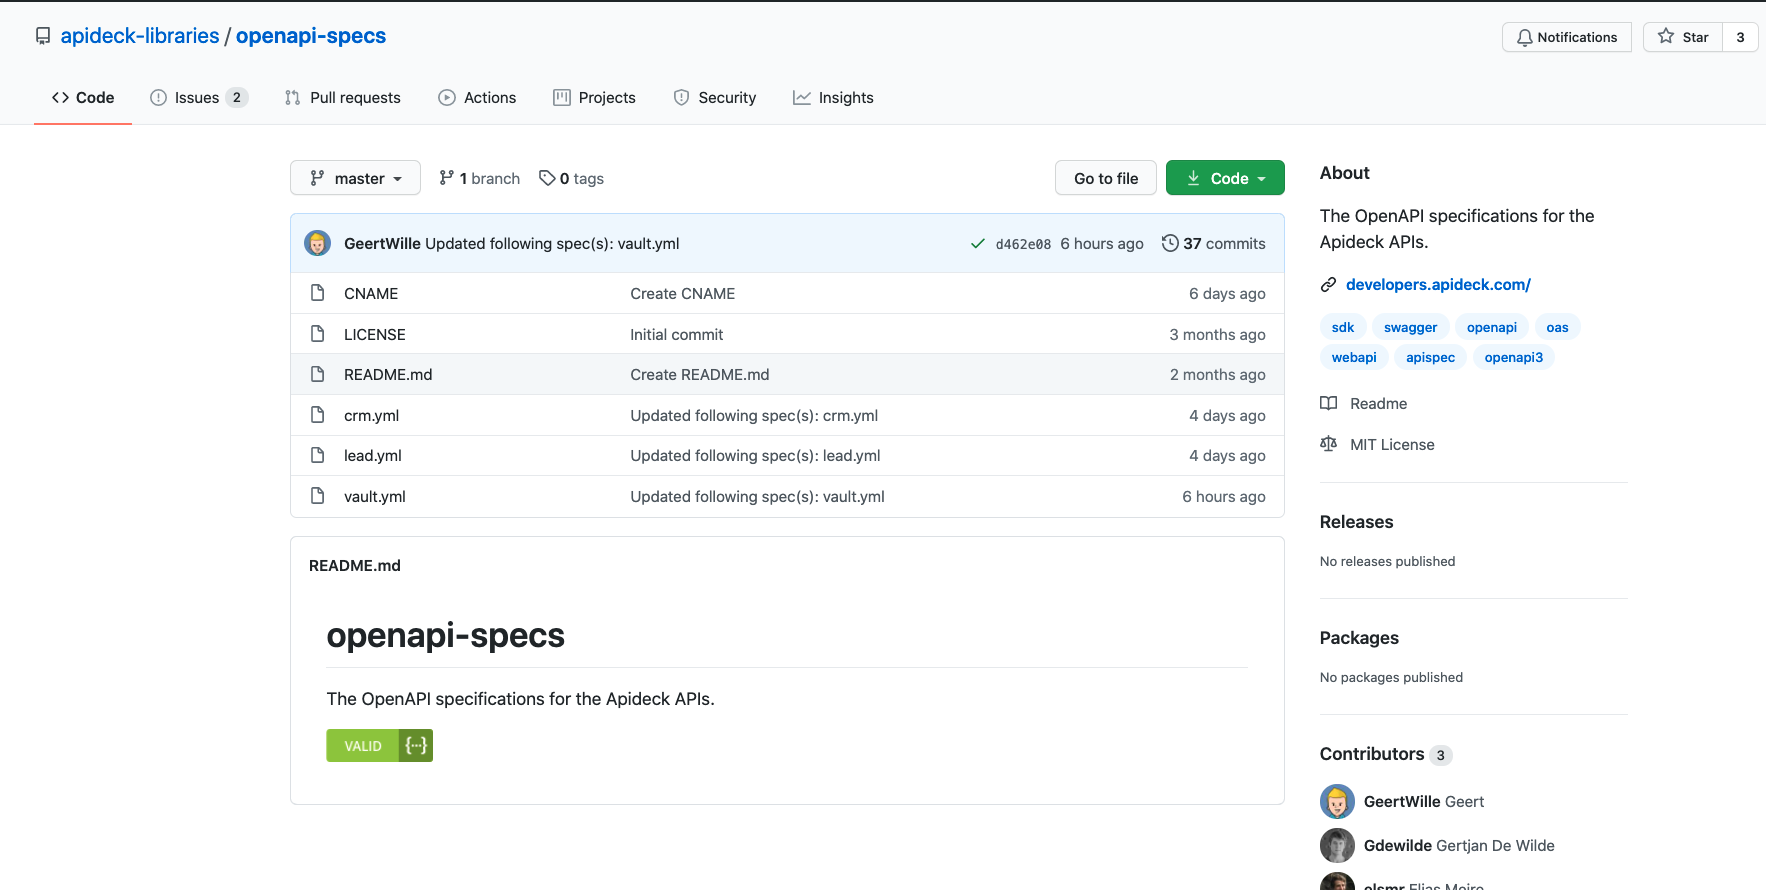Open the vault.yml file
1766x890 pixels.
(375, 496)
